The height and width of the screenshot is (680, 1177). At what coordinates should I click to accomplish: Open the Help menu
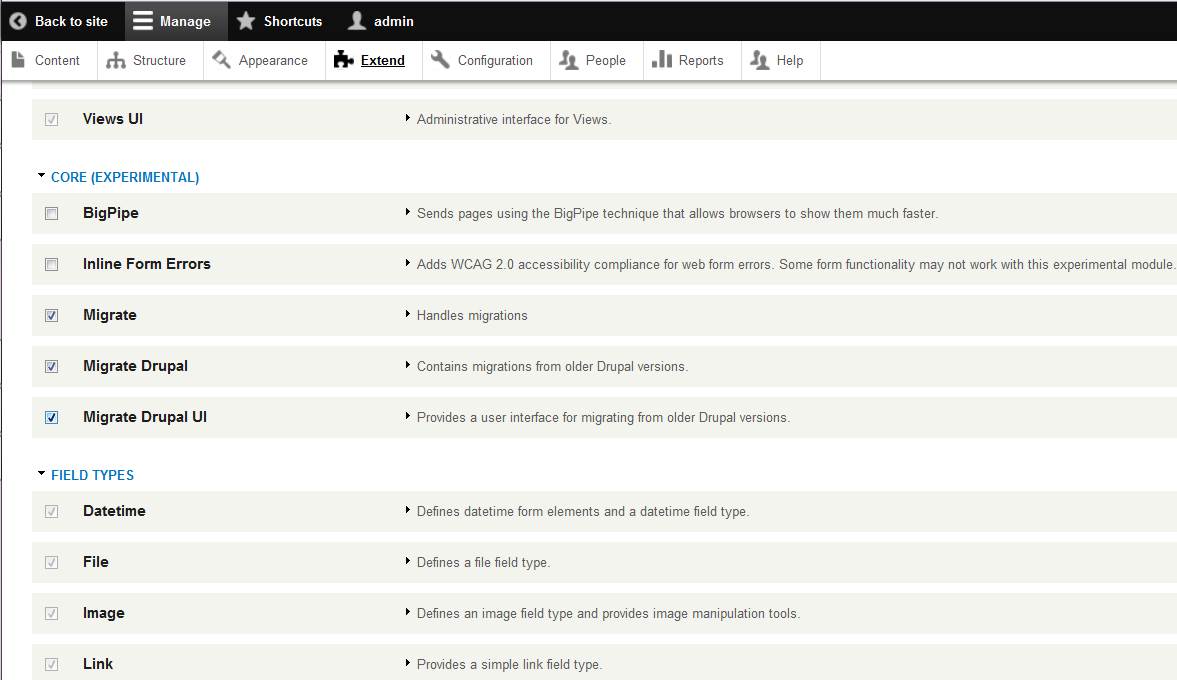click(x=781, y=60)
